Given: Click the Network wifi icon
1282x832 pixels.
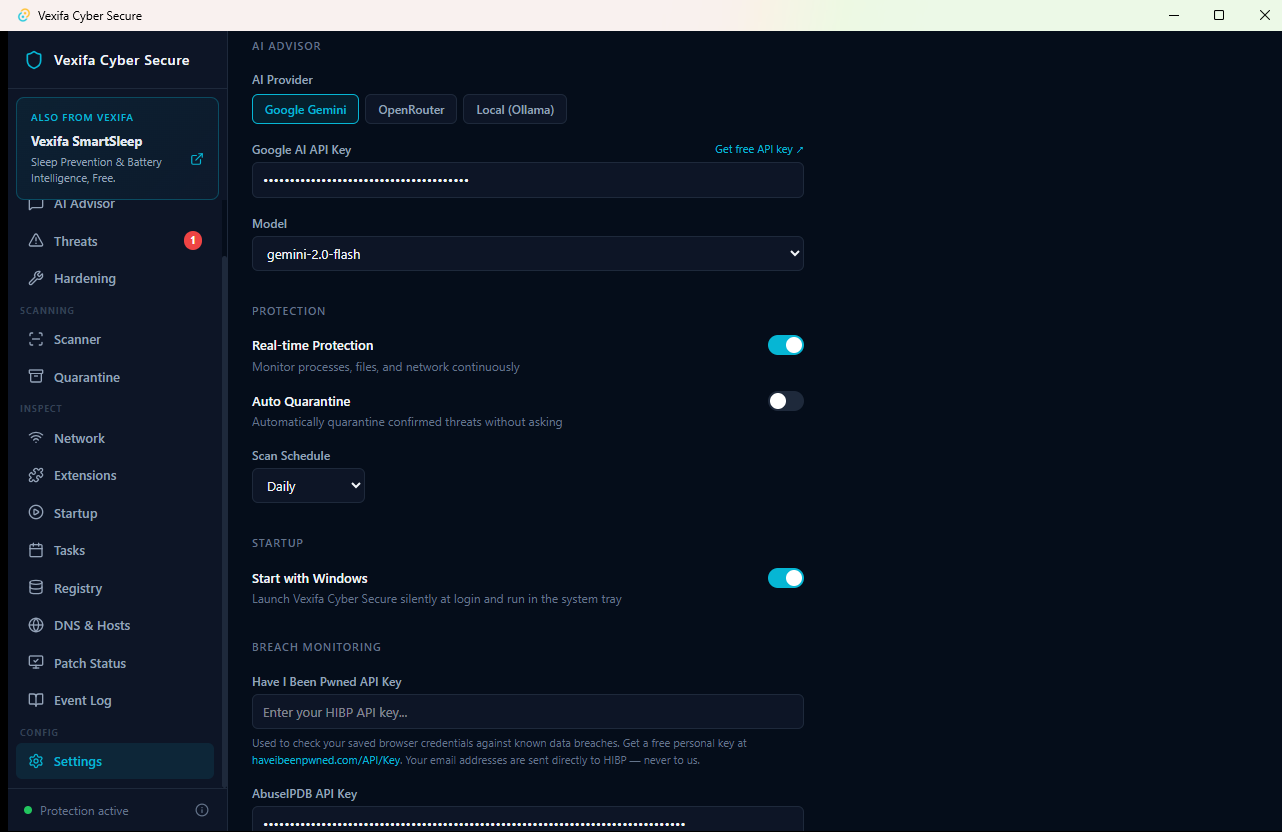Looking at the screenshot, I should pyautogui.click(x=36, y=438).
